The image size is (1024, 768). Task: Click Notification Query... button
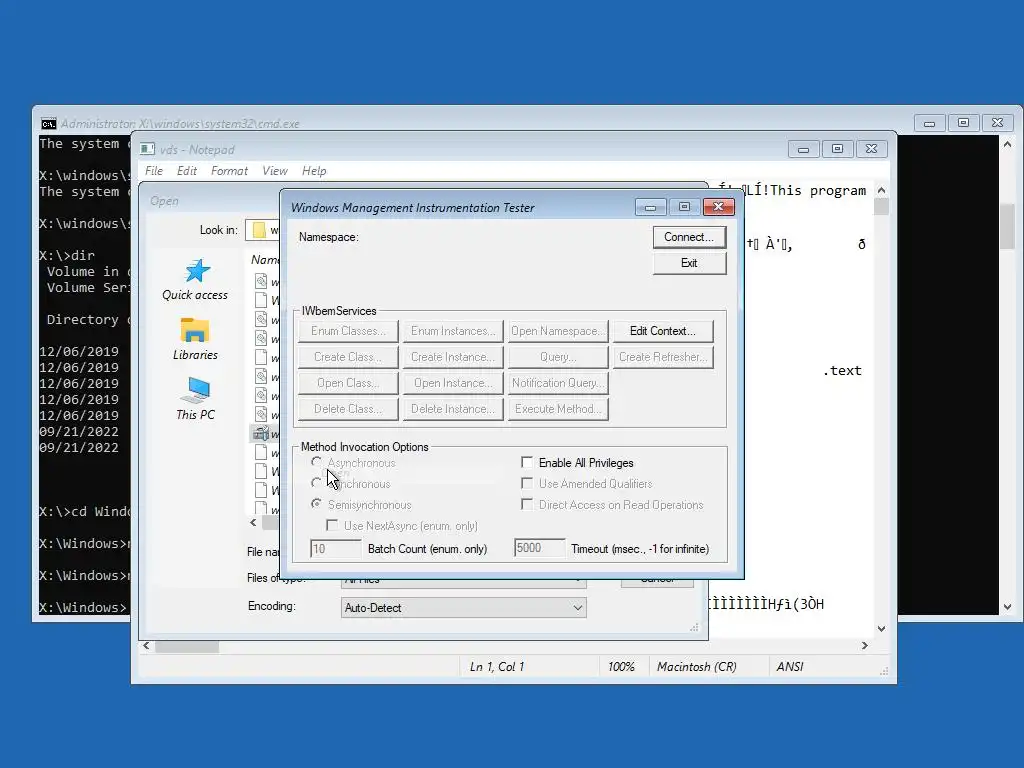[558, 383]
